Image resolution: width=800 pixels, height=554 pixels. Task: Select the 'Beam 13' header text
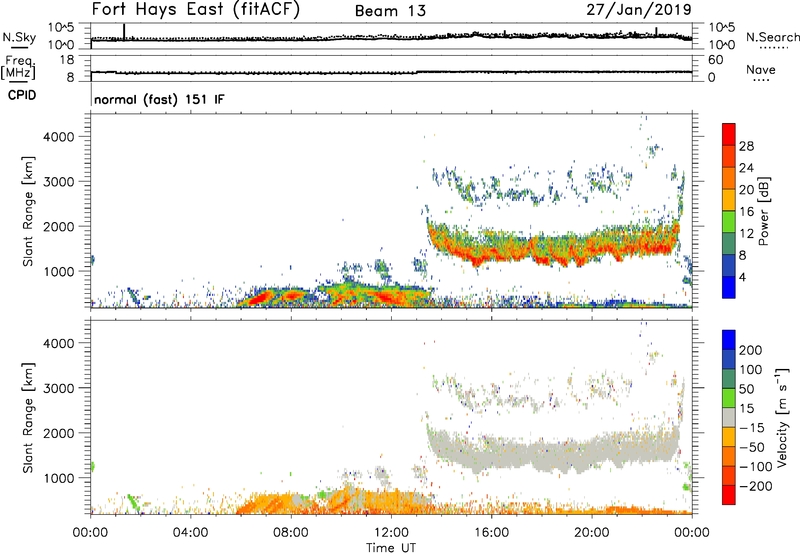point(390,11)
